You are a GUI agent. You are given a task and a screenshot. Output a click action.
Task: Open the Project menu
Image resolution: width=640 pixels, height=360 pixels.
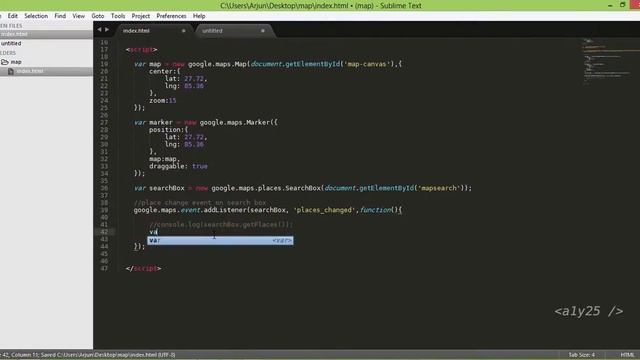140,16
